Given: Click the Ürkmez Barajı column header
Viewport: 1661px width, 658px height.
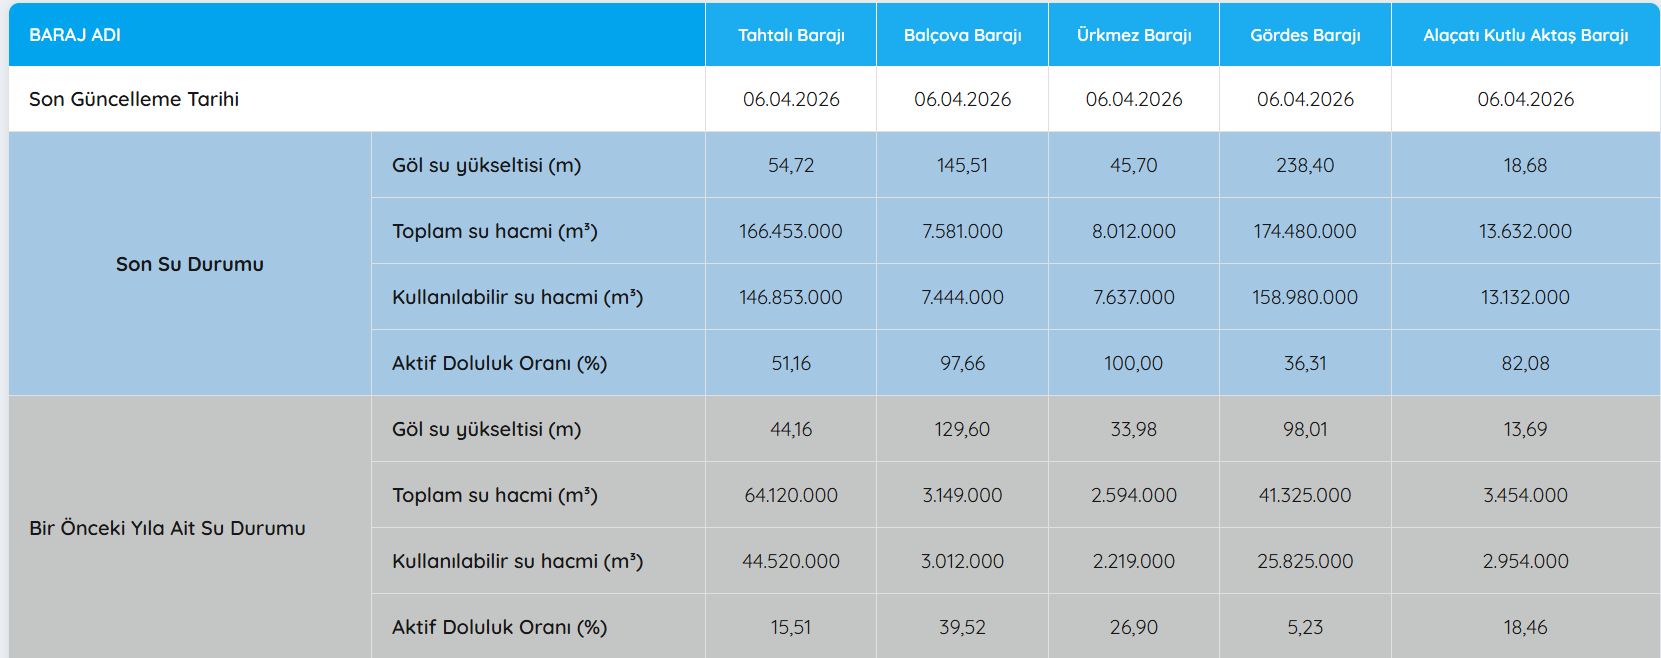Looking at the screenshot, I should (1134, 35).
